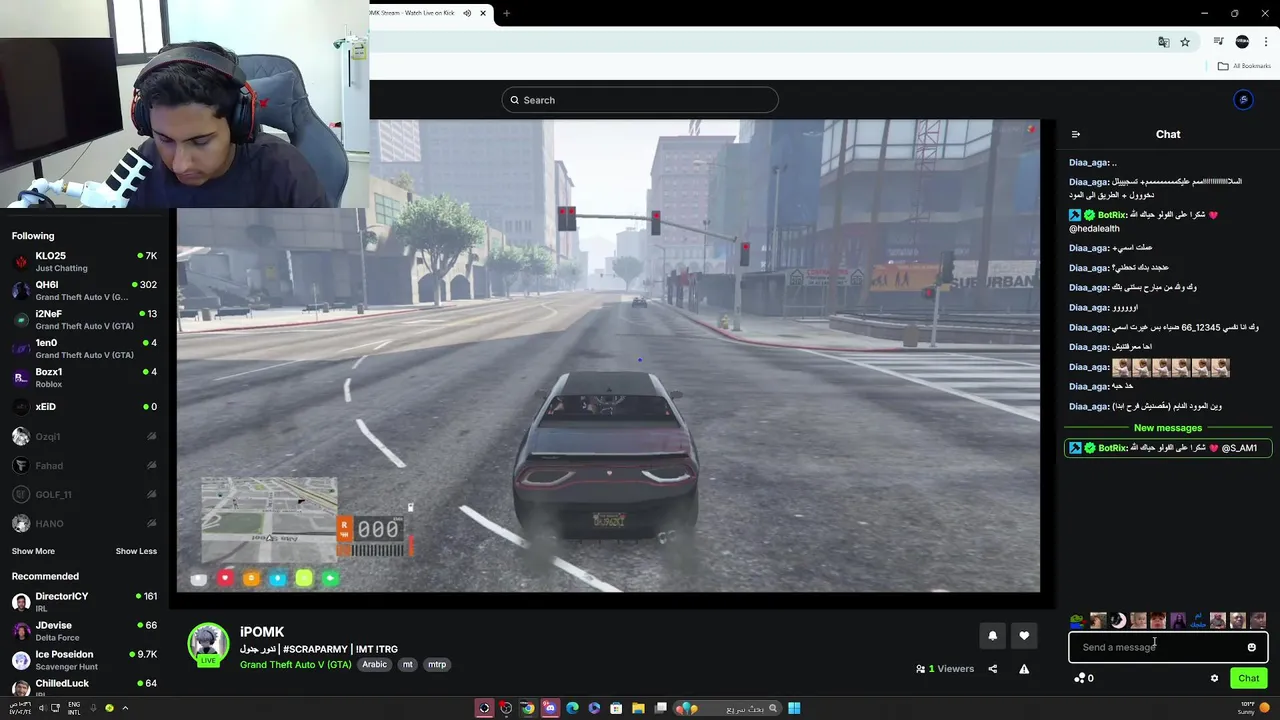Open the media control icon in Chrome toolbar
The height and width of the screenshot is (720, 1280).
pos(1218,42)
